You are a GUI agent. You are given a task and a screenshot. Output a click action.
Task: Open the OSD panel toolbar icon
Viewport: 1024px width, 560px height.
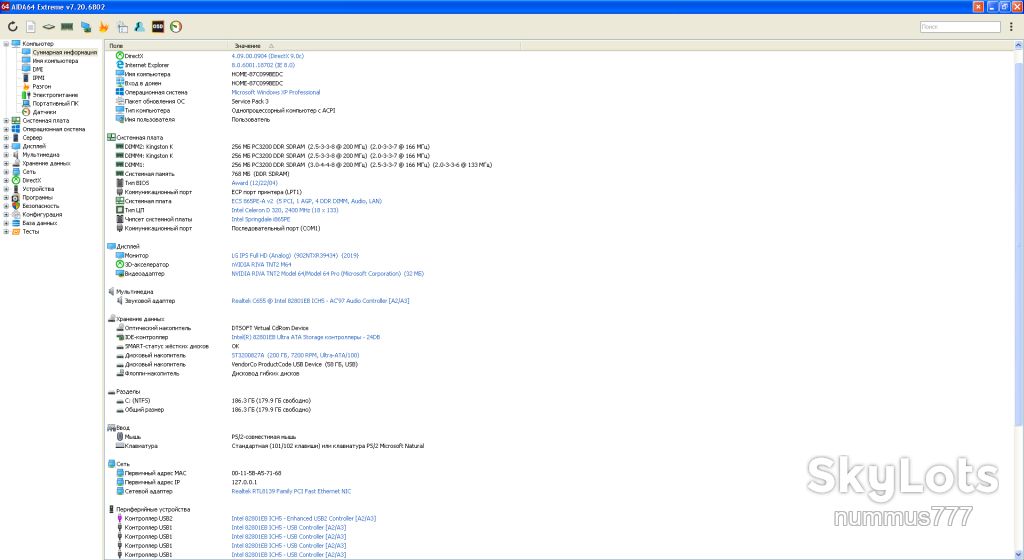[158, 27]
